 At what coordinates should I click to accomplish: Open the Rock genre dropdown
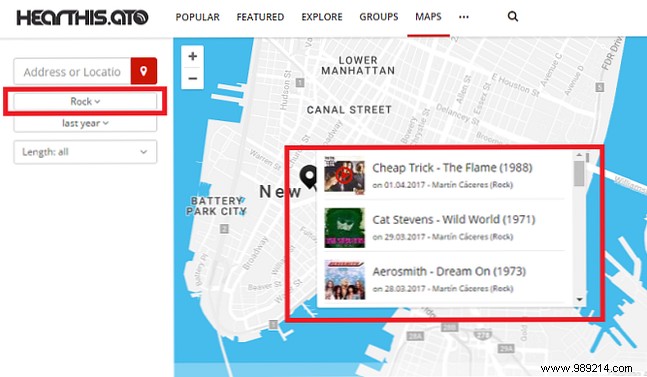point(85,101)
